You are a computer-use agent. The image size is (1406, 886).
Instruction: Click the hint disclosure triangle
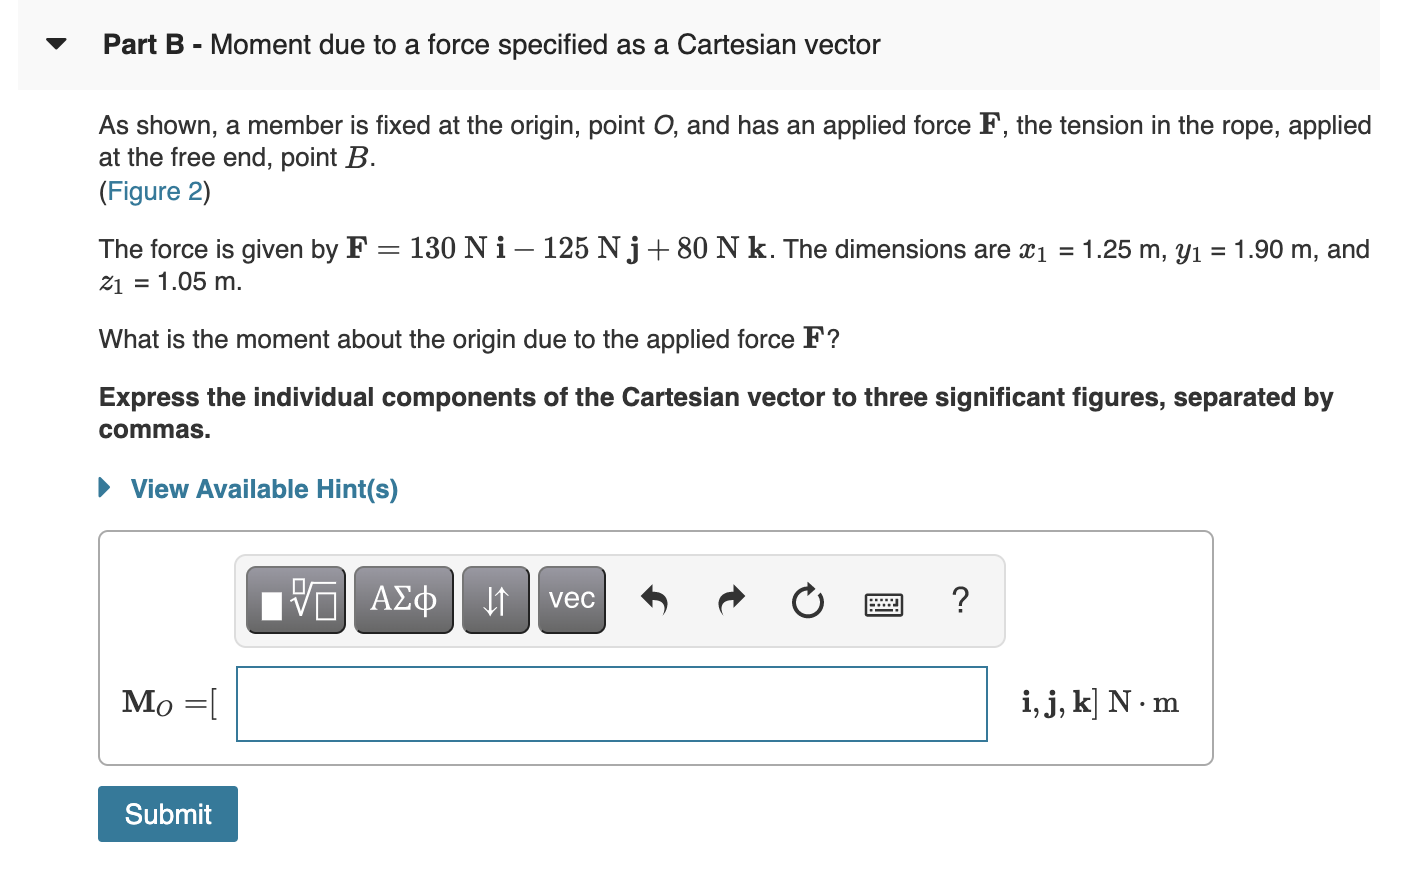103,488
